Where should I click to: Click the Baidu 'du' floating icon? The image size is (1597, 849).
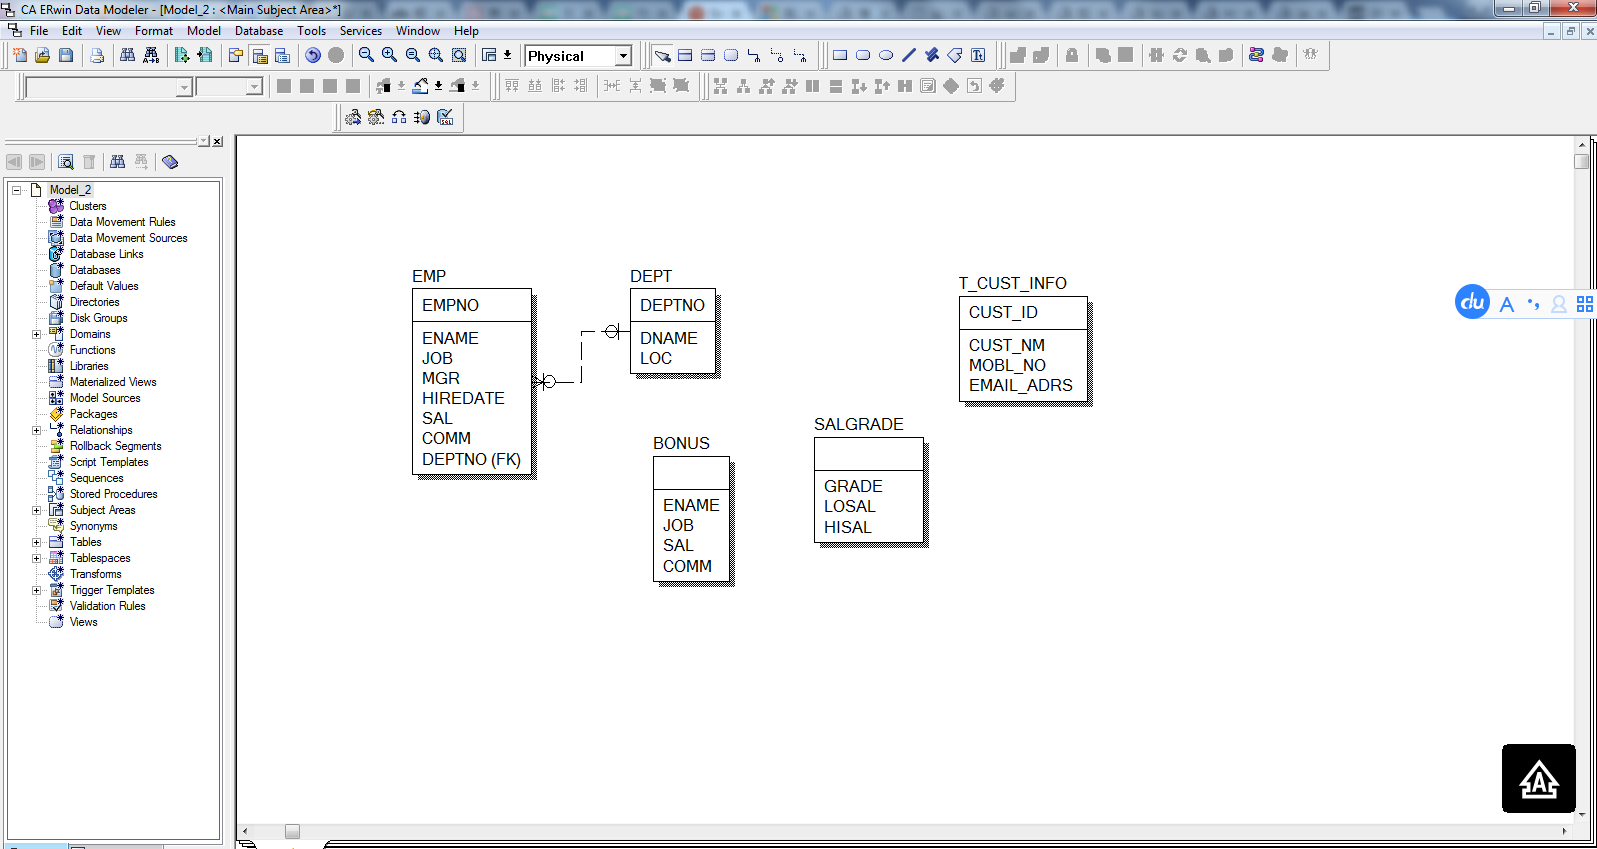click(1472, 302)
